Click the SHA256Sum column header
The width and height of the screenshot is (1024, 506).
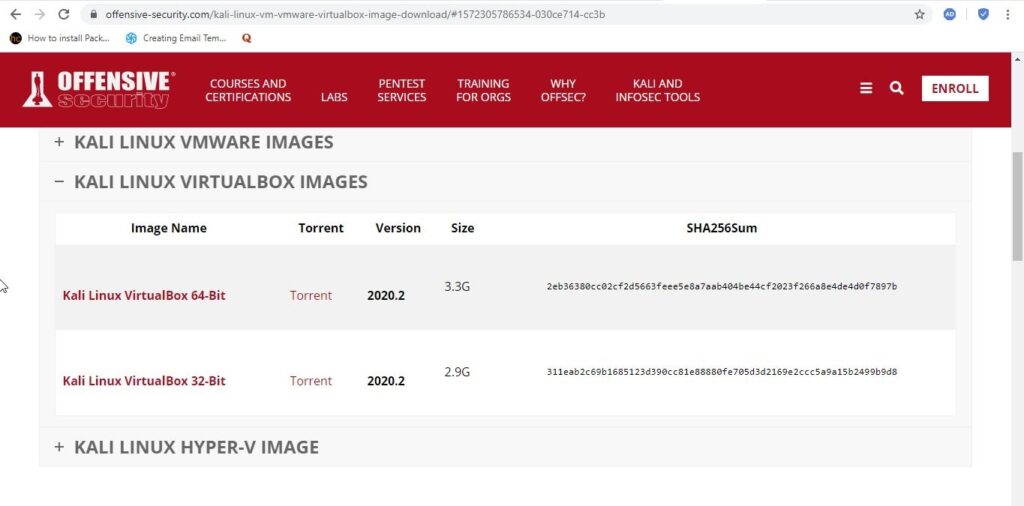click(722, 228)
